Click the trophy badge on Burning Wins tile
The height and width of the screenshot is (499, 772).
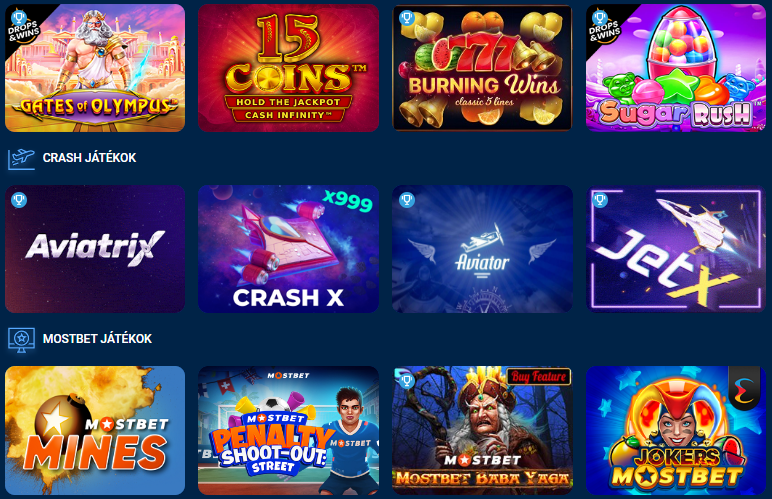point(407,18)
